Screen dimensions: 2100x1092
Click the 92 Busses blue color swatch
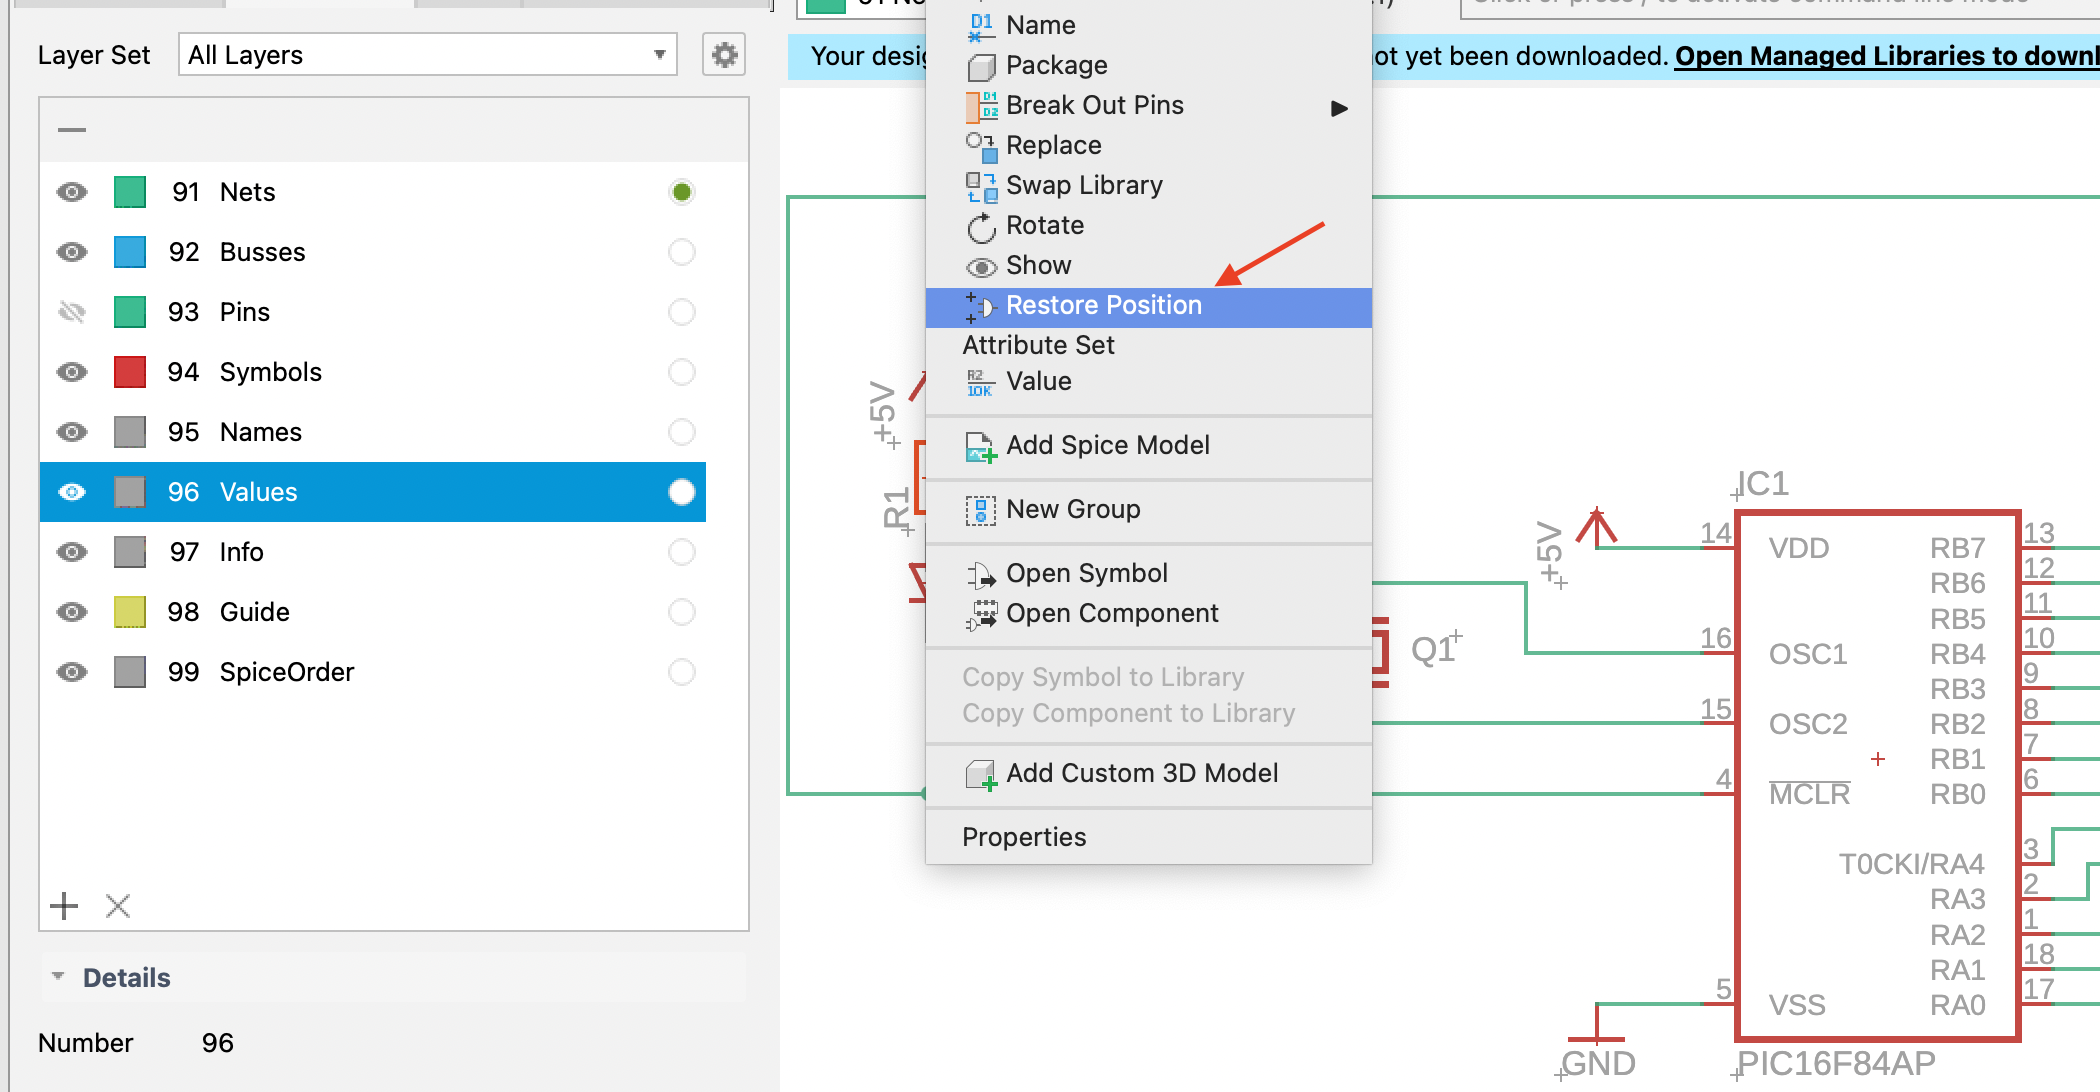click(x=130, y=252)
